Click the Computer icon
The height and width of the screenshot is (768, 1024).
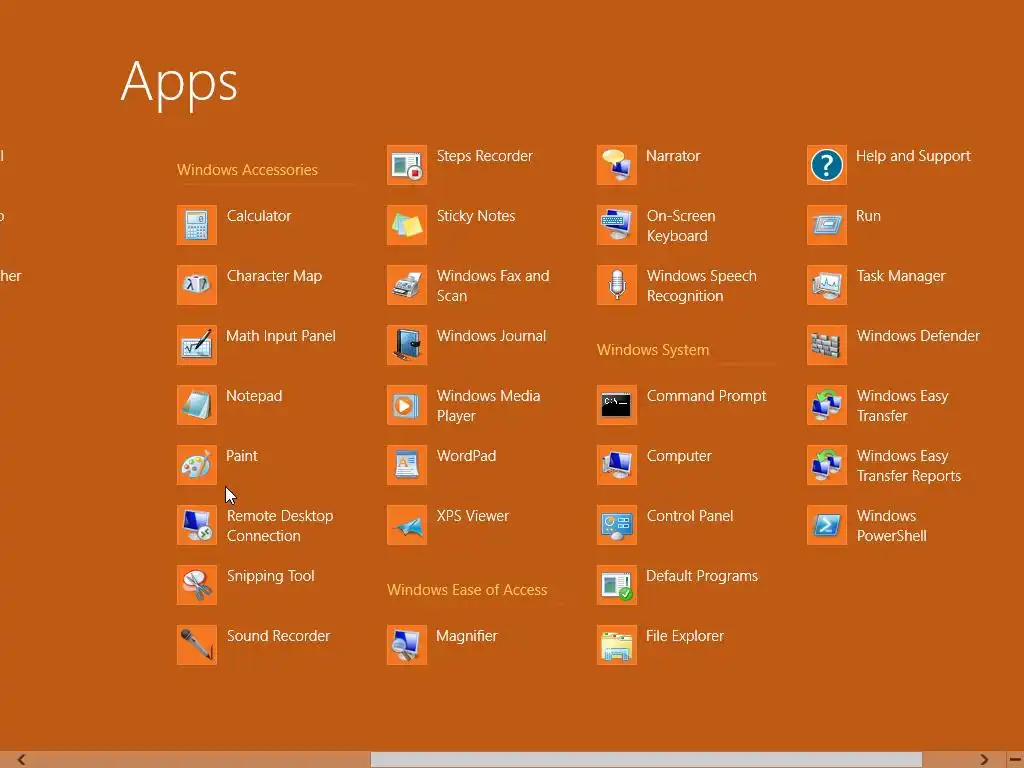617,466
